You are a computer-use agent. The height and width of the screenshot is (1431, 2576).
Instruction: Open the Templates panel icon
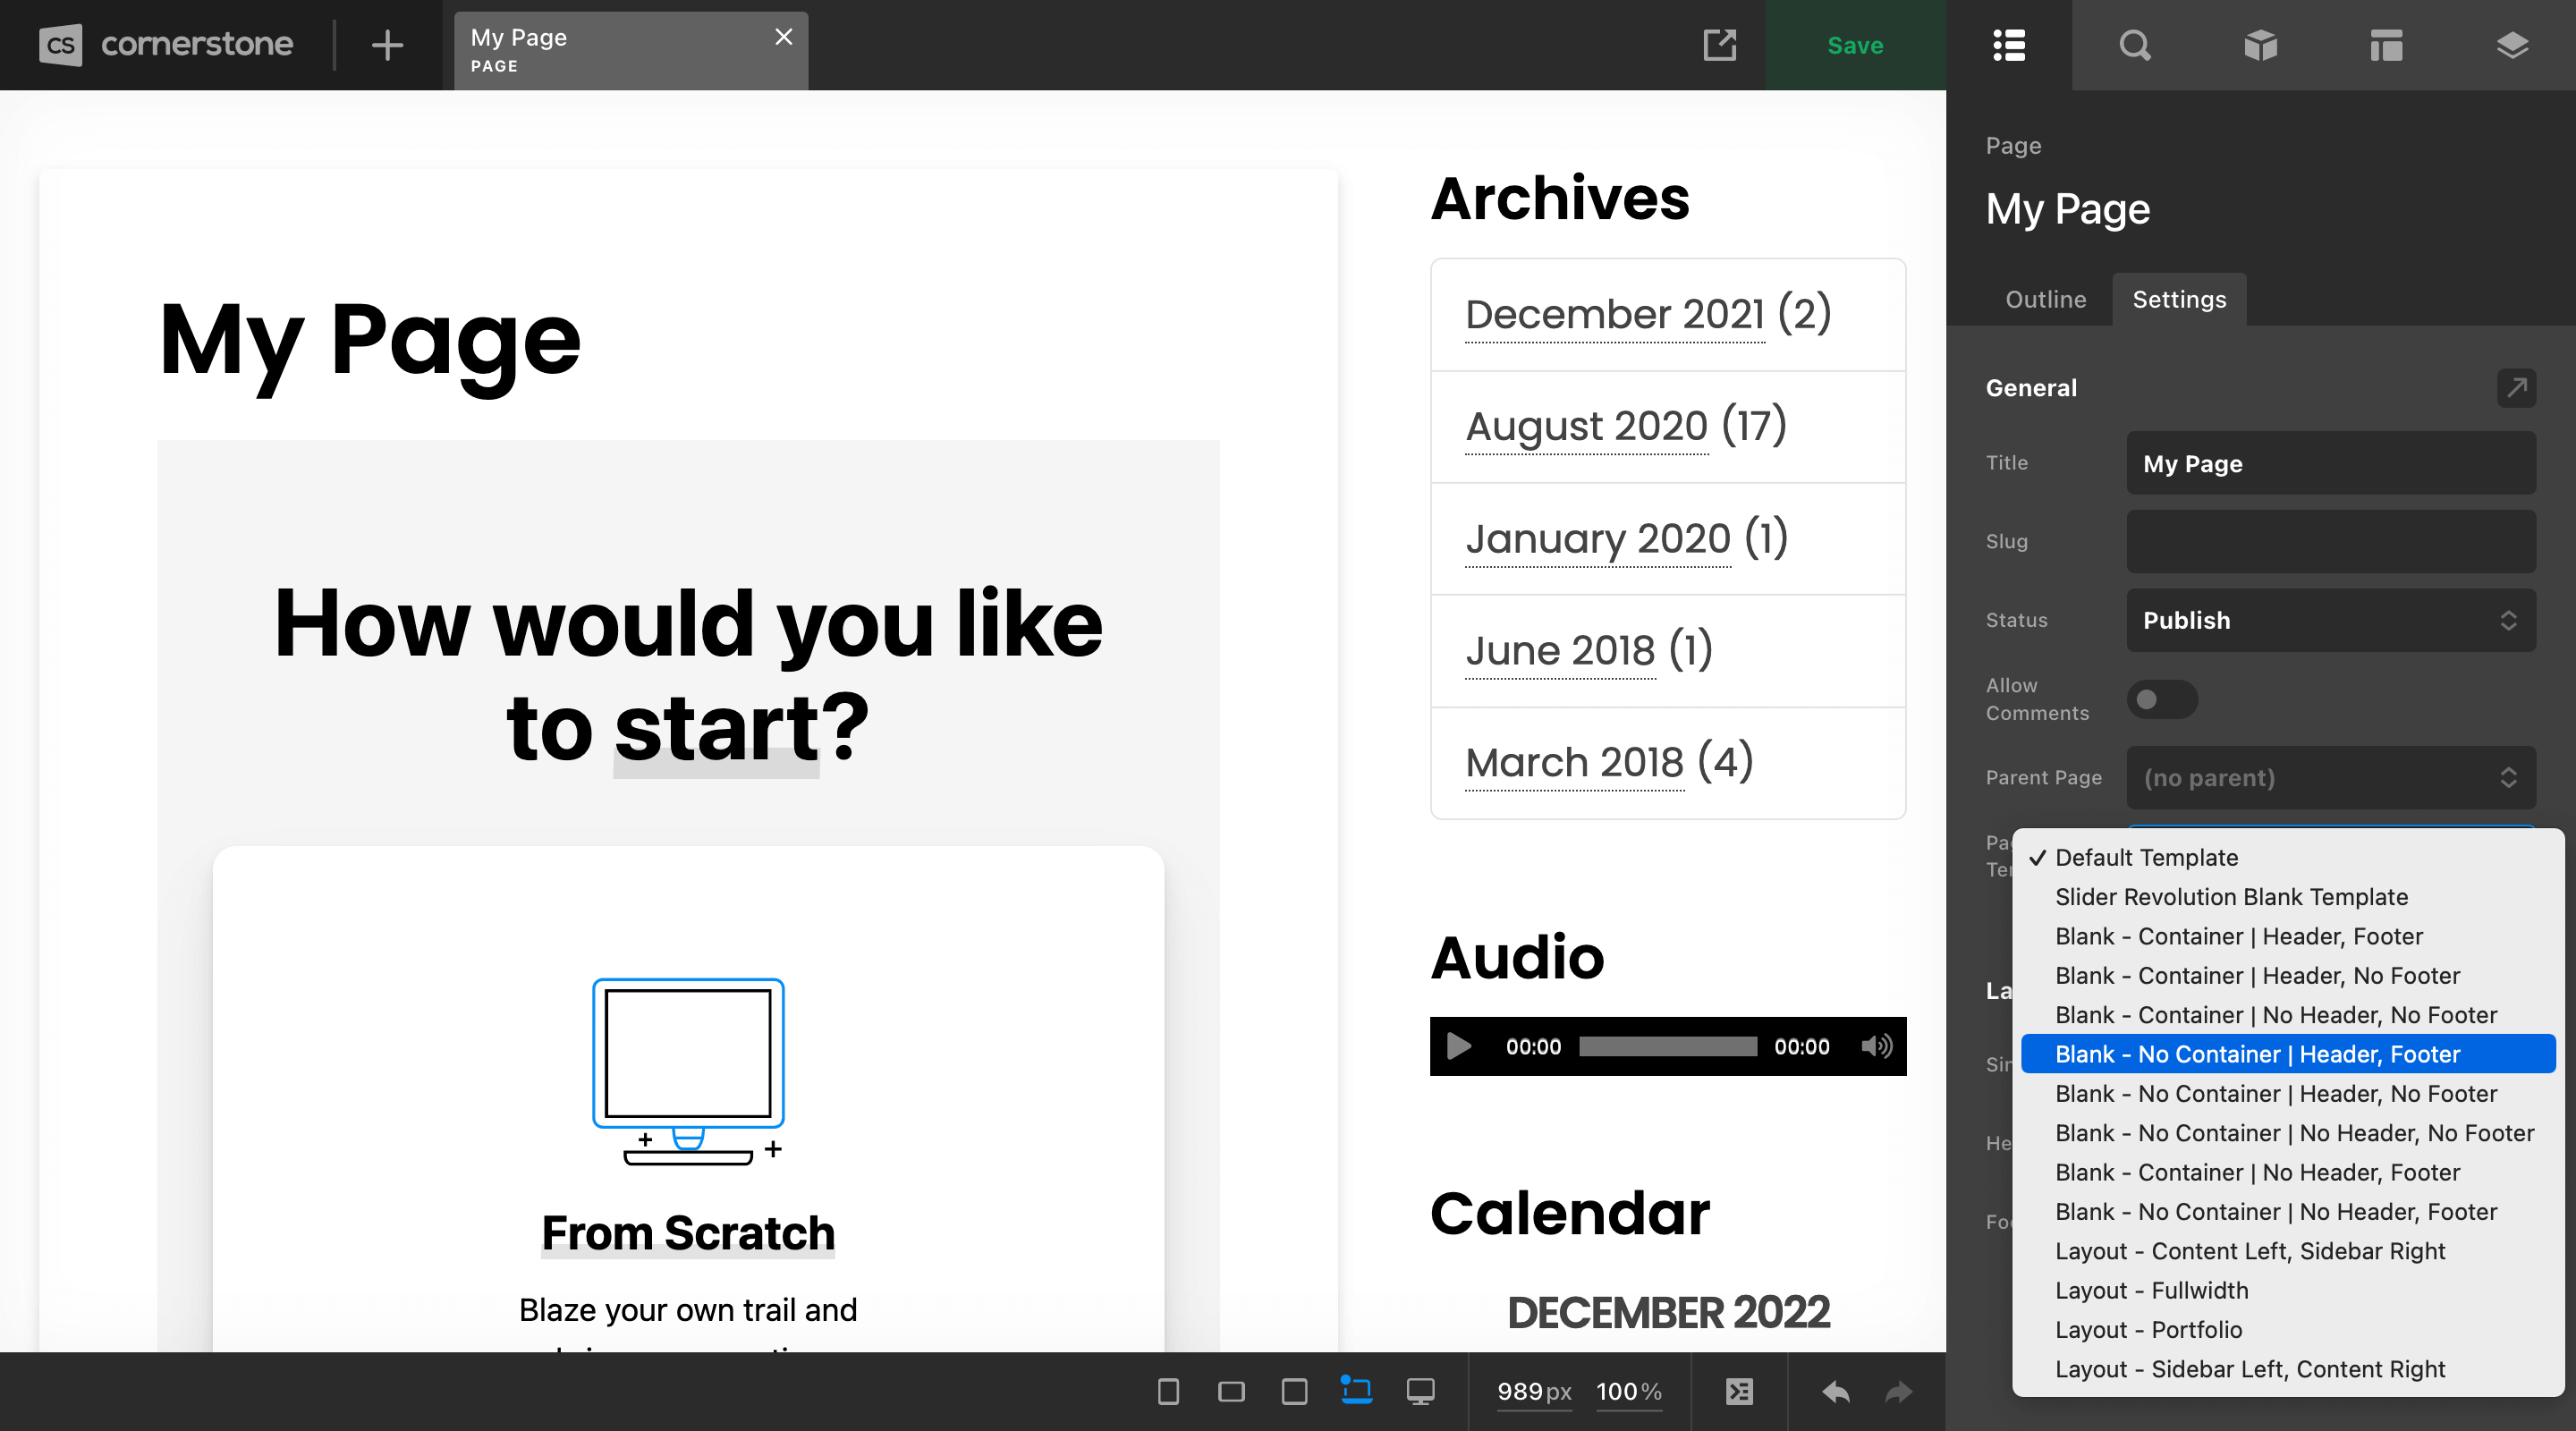pos(2386,45)
